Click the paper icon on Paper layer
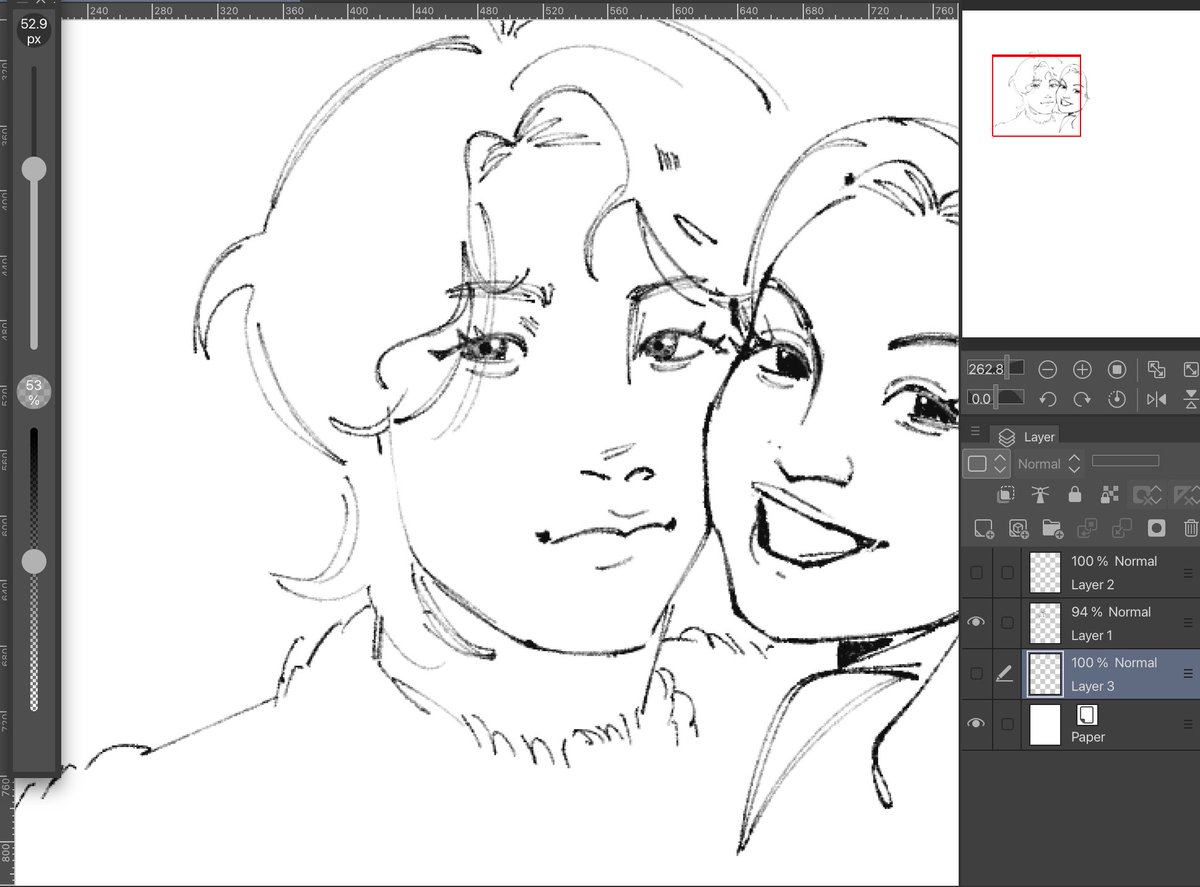Viewport: 1200px width, 887px height. click(1087, 714)
